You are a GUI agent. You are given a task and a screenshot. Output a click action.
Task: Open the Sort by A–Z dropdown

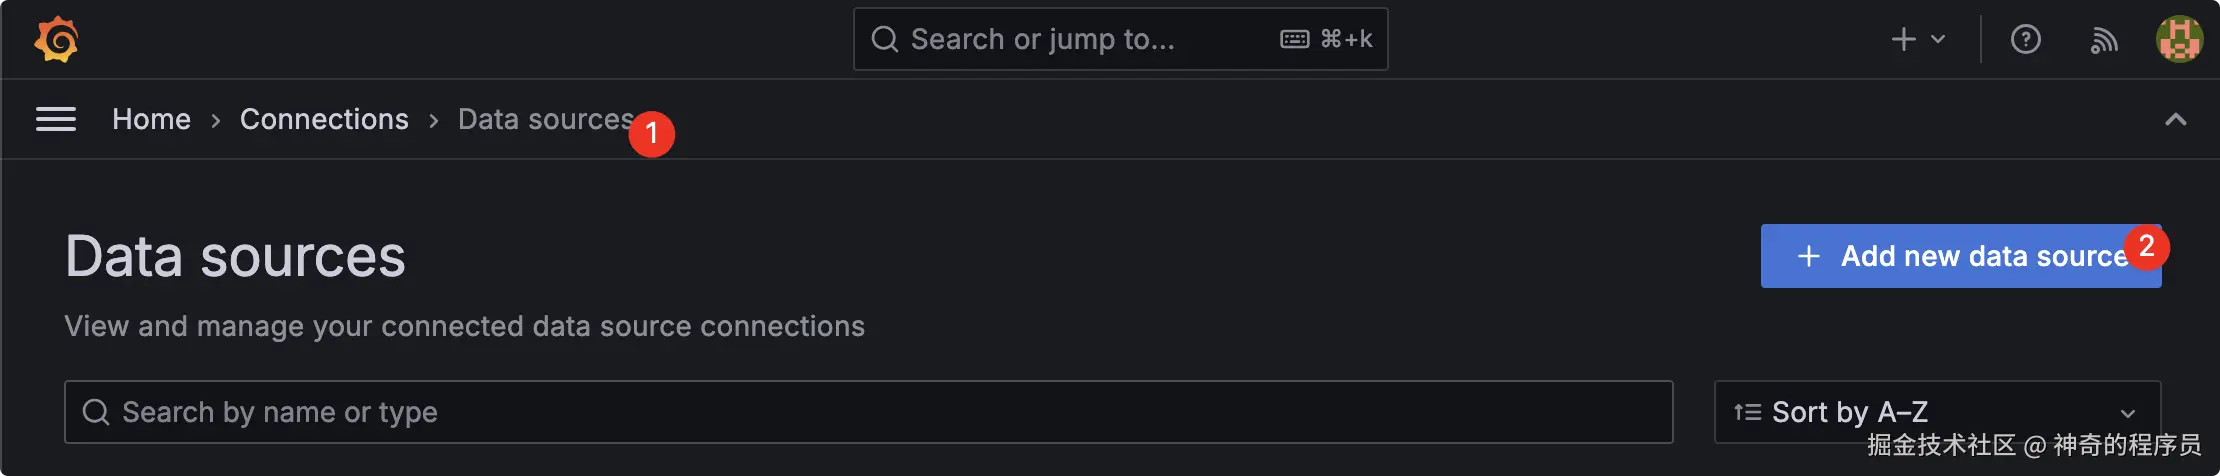point(1935,412)
